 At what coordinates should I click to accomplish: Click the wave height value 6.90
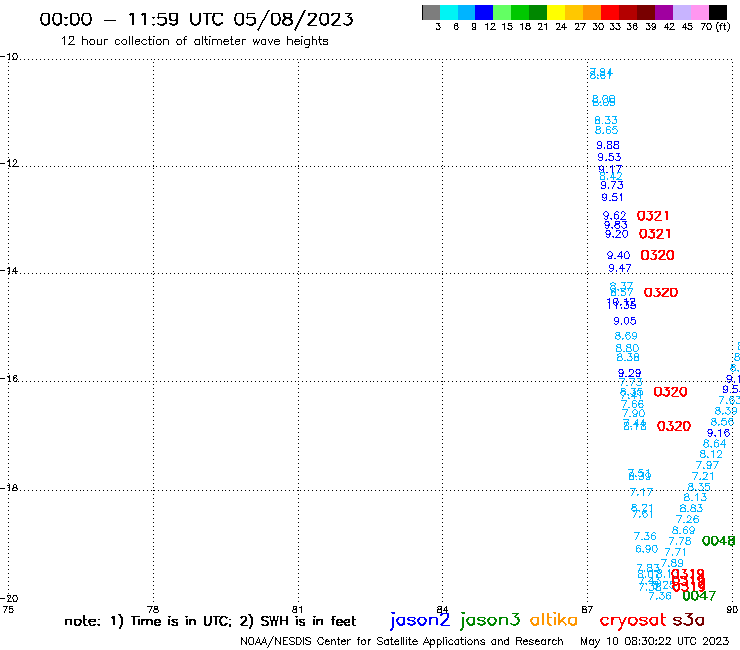(x=647, y=549)
